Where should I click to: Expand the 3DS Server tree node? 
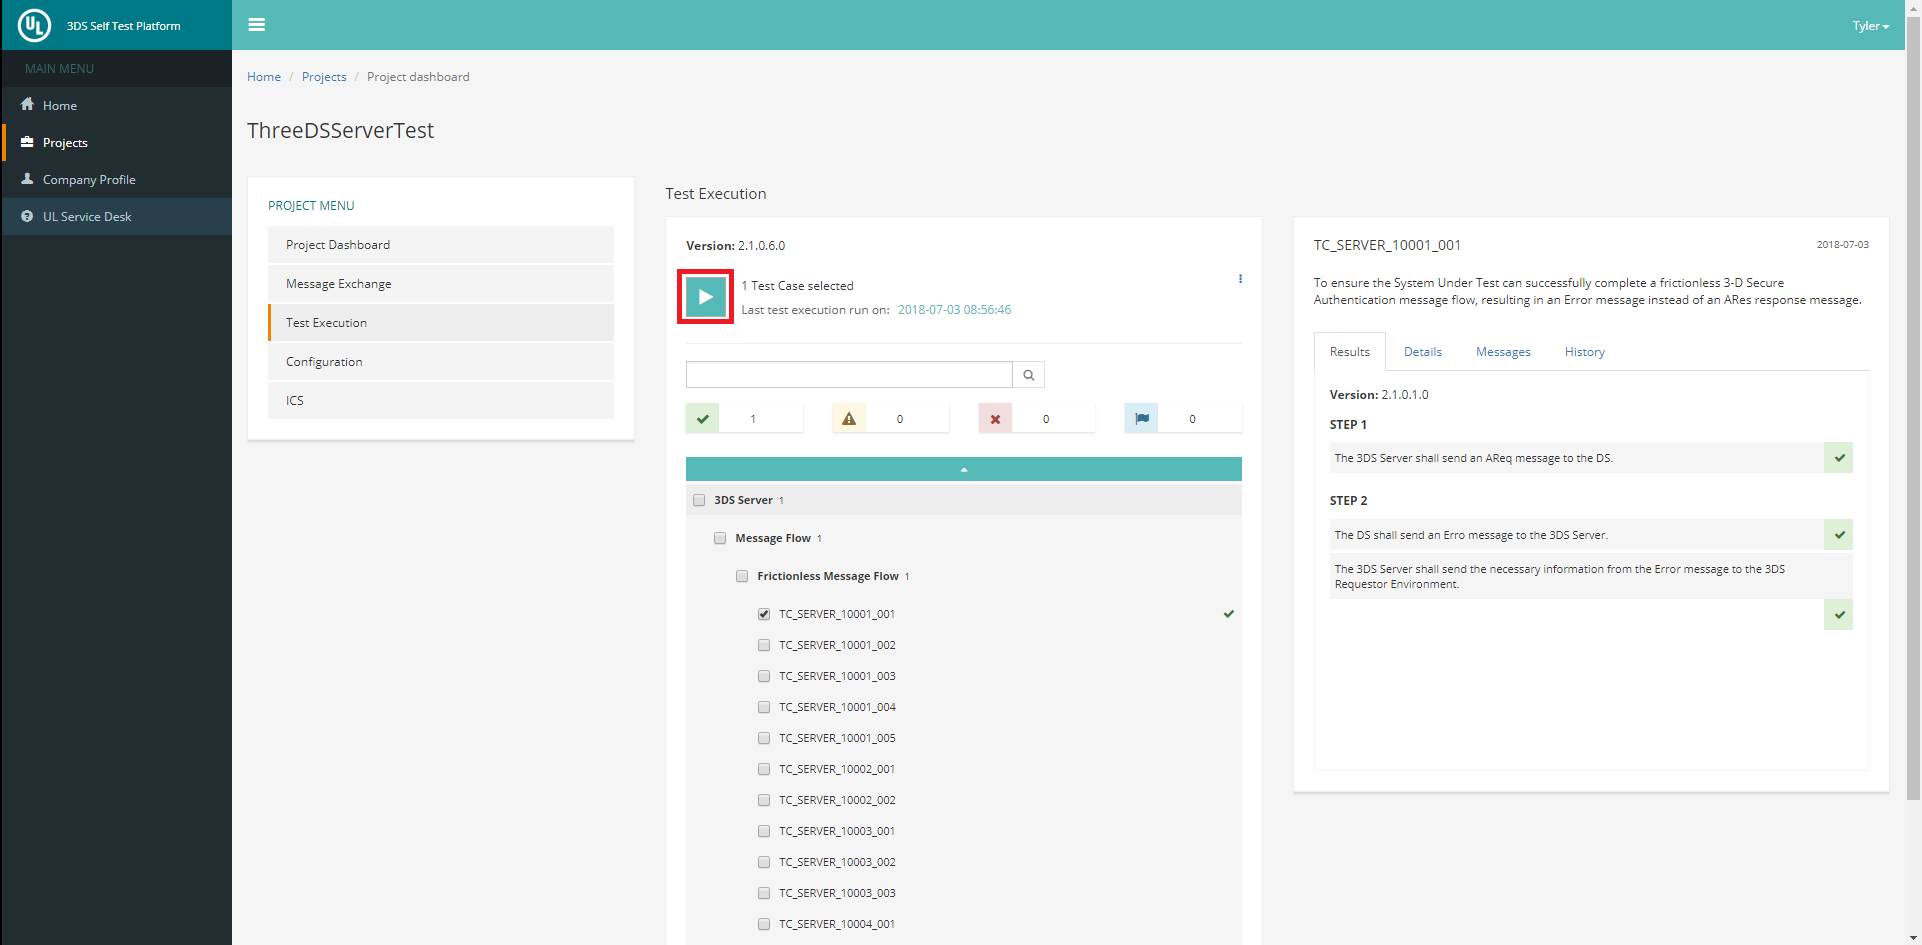click(x=743, y=500)
